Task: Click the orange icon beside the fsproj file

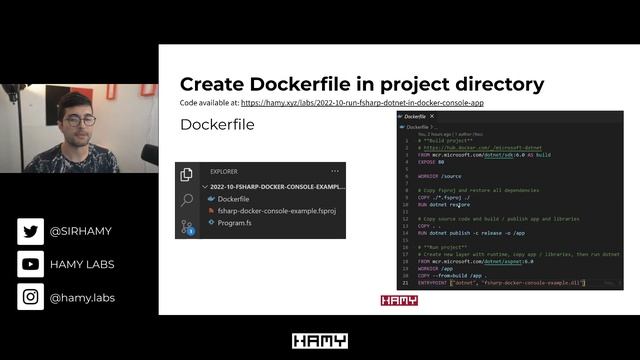Action: pyautogui.click(x=211, y=211)
